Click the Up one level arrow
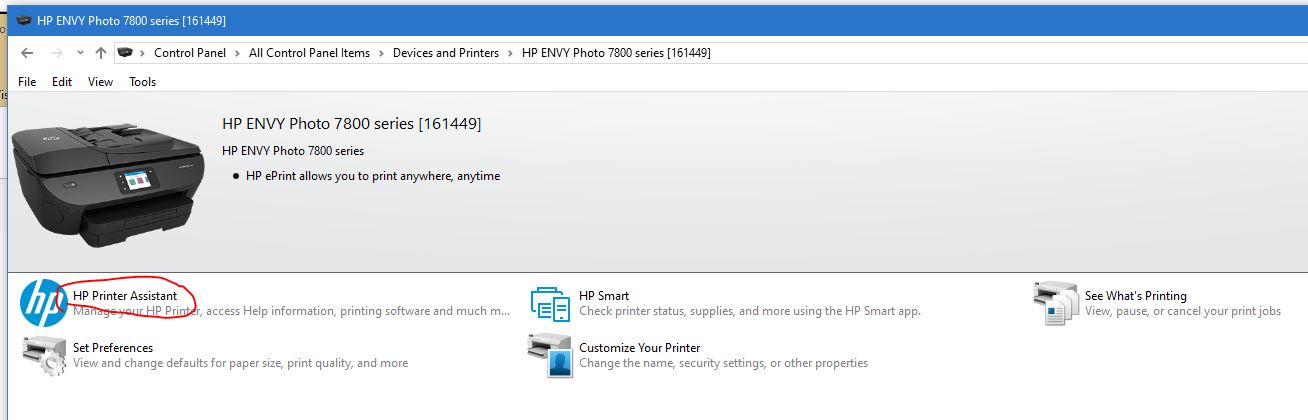 click(x=101, y=53)
